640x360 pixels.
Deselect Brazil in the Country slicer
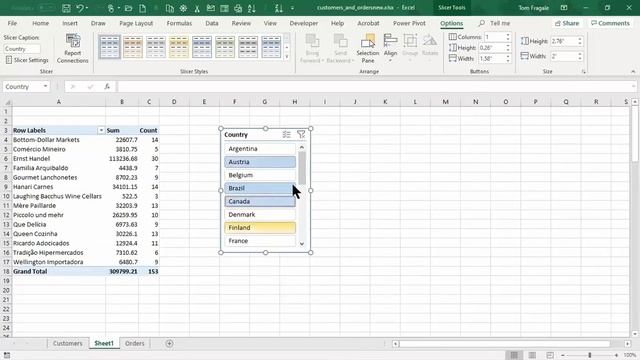[260, 188]
